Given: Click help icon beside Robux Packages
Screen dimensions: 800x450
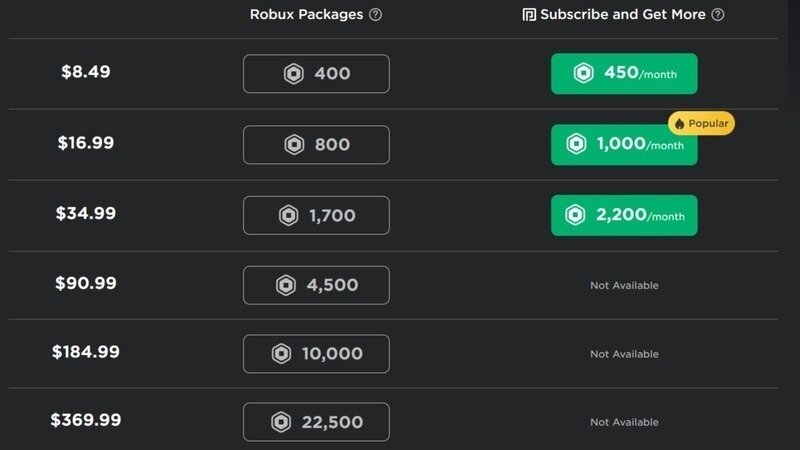Looking at the screenshot, I should pos(375,15).
